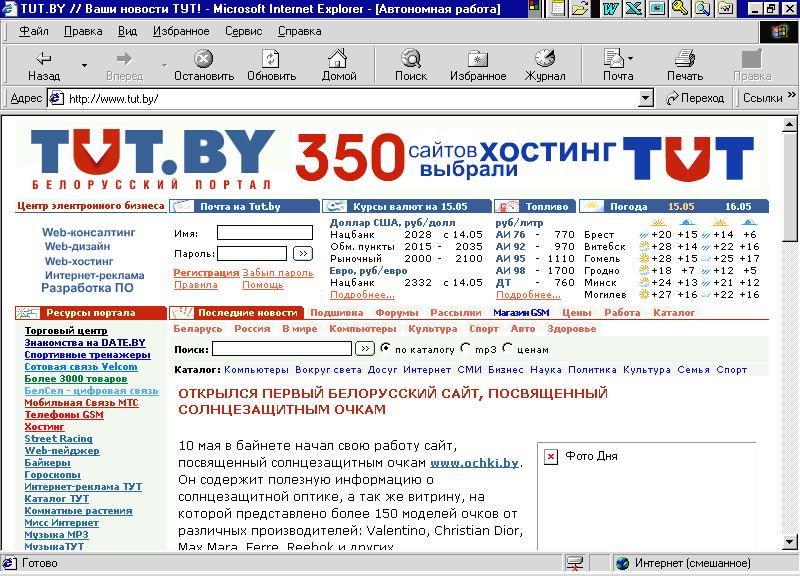Screen dimensions: 800x576
Task: Launch Microsoft Word from shortcut bar
Action: coord(610,8)
